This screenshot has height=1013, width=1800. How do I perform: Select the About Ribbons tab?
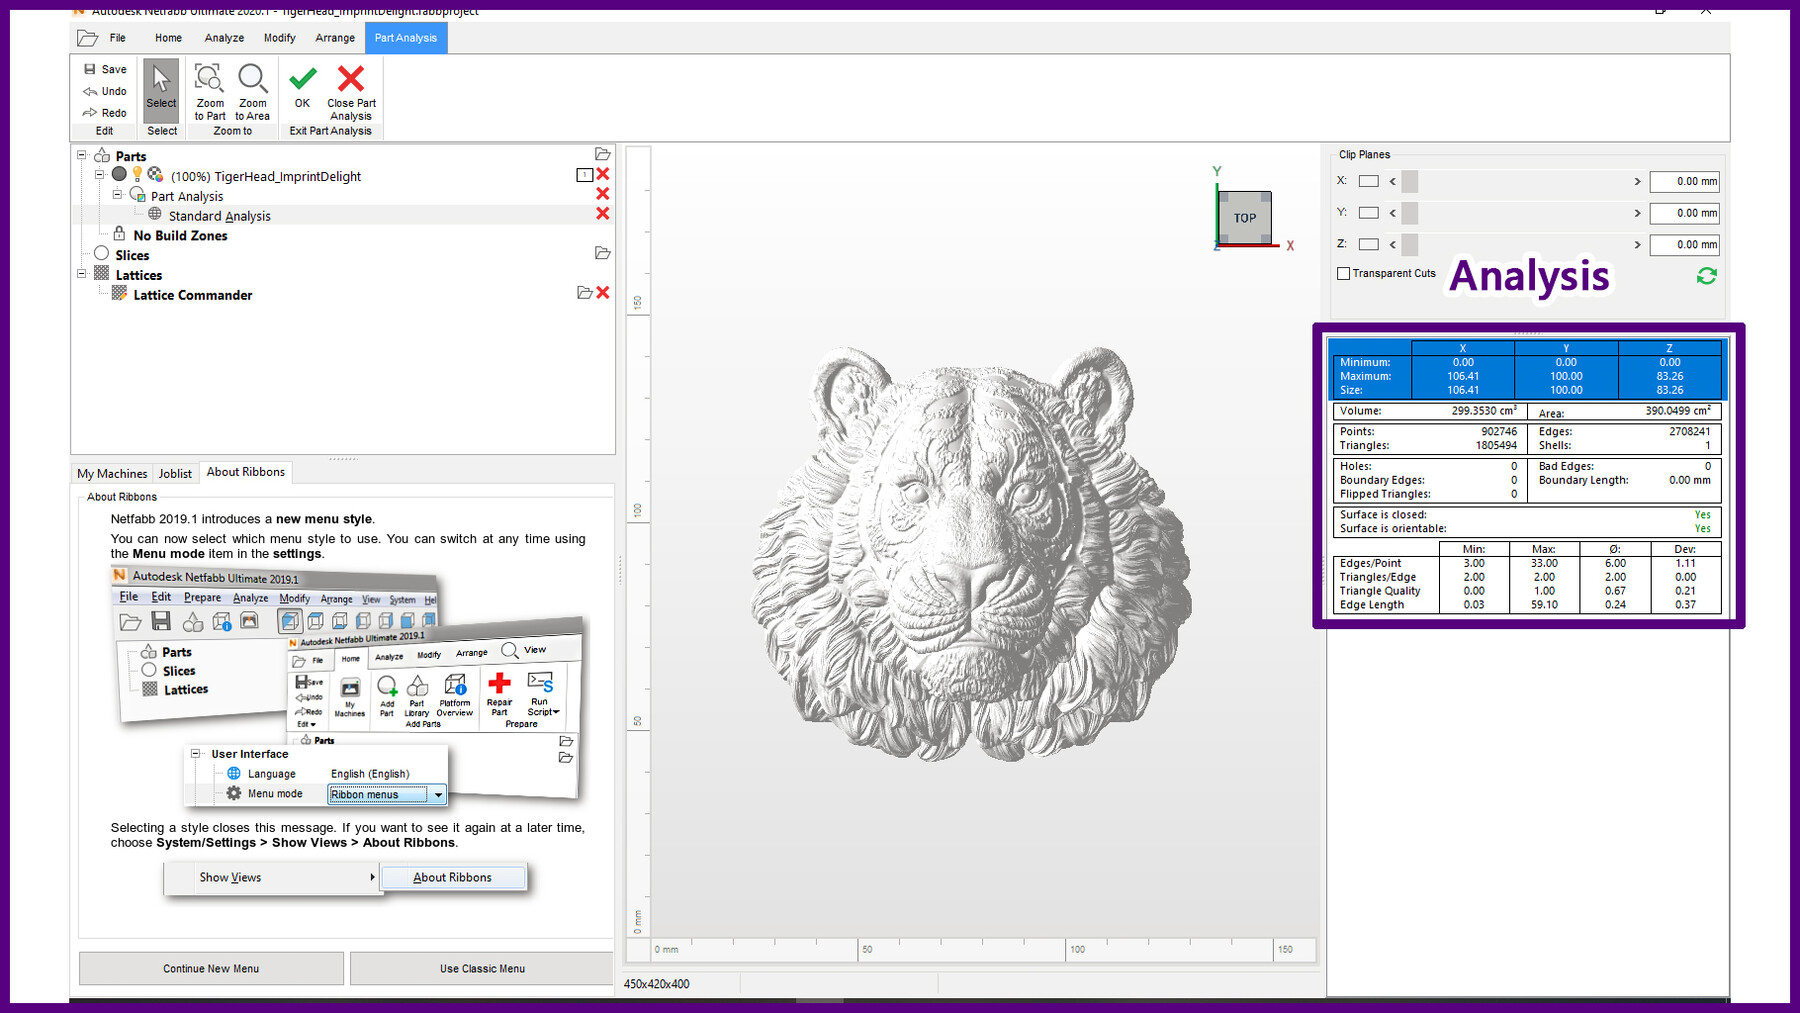click(246, 472)
